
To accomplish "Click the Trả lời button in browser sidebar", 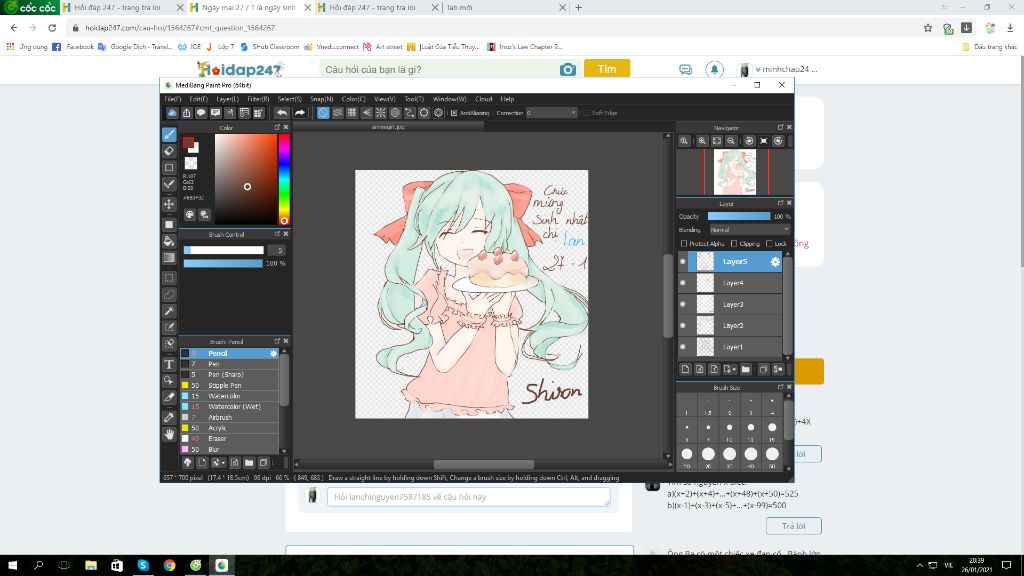I will (793, 526).
